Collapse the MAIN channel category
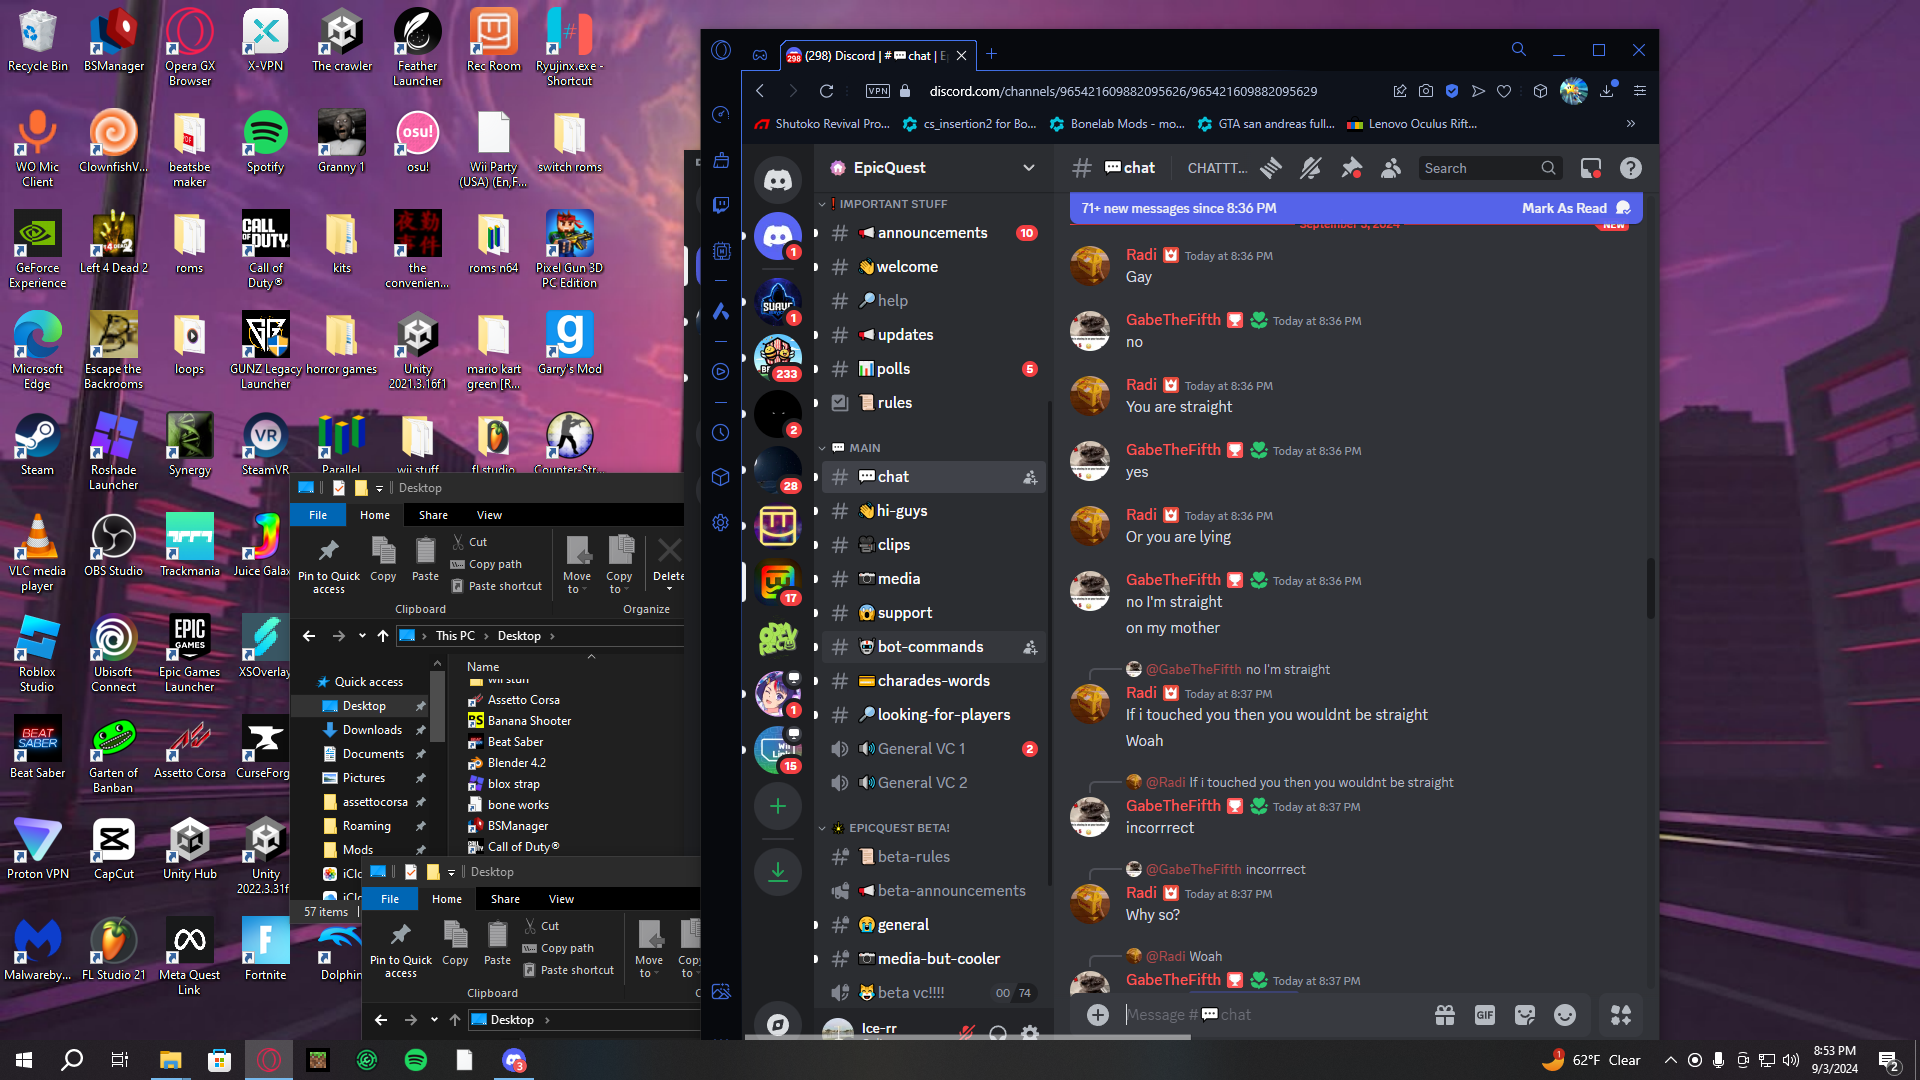The image size is (1920, 1080). pos(864,448)
